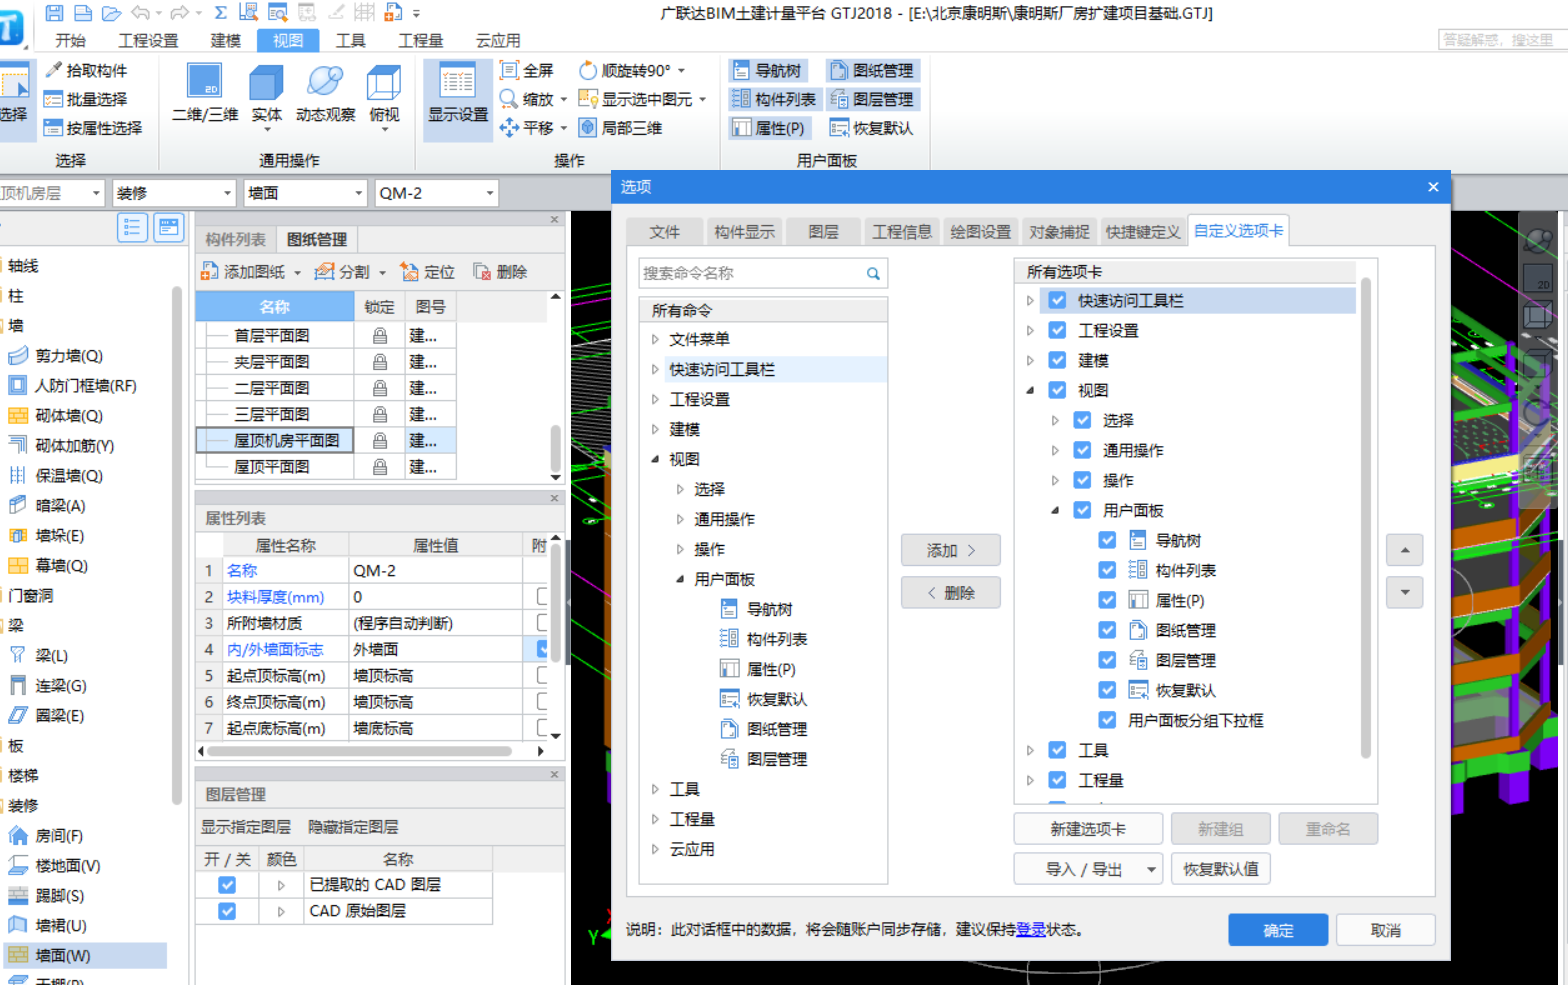Open the 对象捕捉 tab in options dialog
Viewport: 1568px width, 985px height.
tap(1059, 232)
